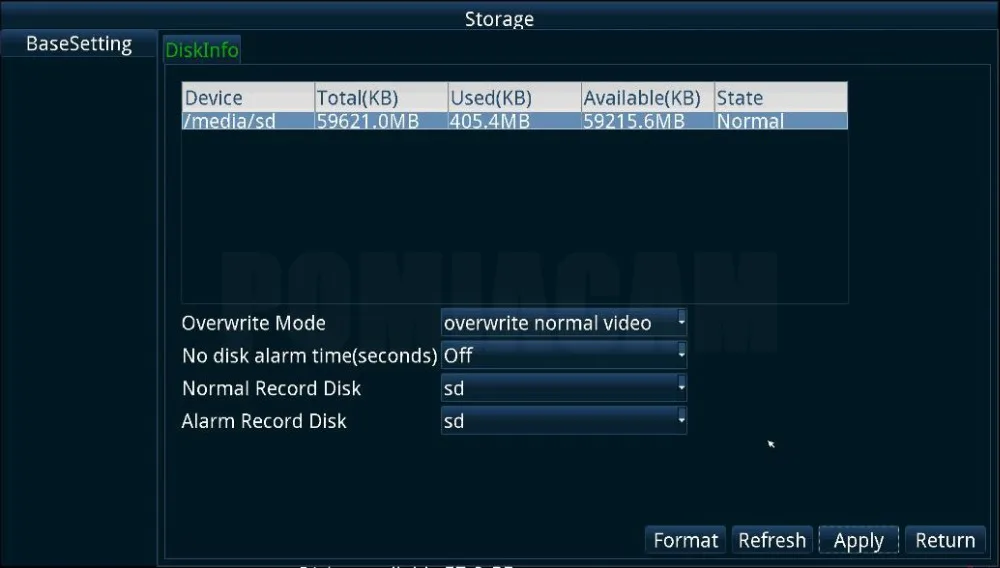Click Return to leave Storage
This screenshot has width=1000, height=568.
945,540
